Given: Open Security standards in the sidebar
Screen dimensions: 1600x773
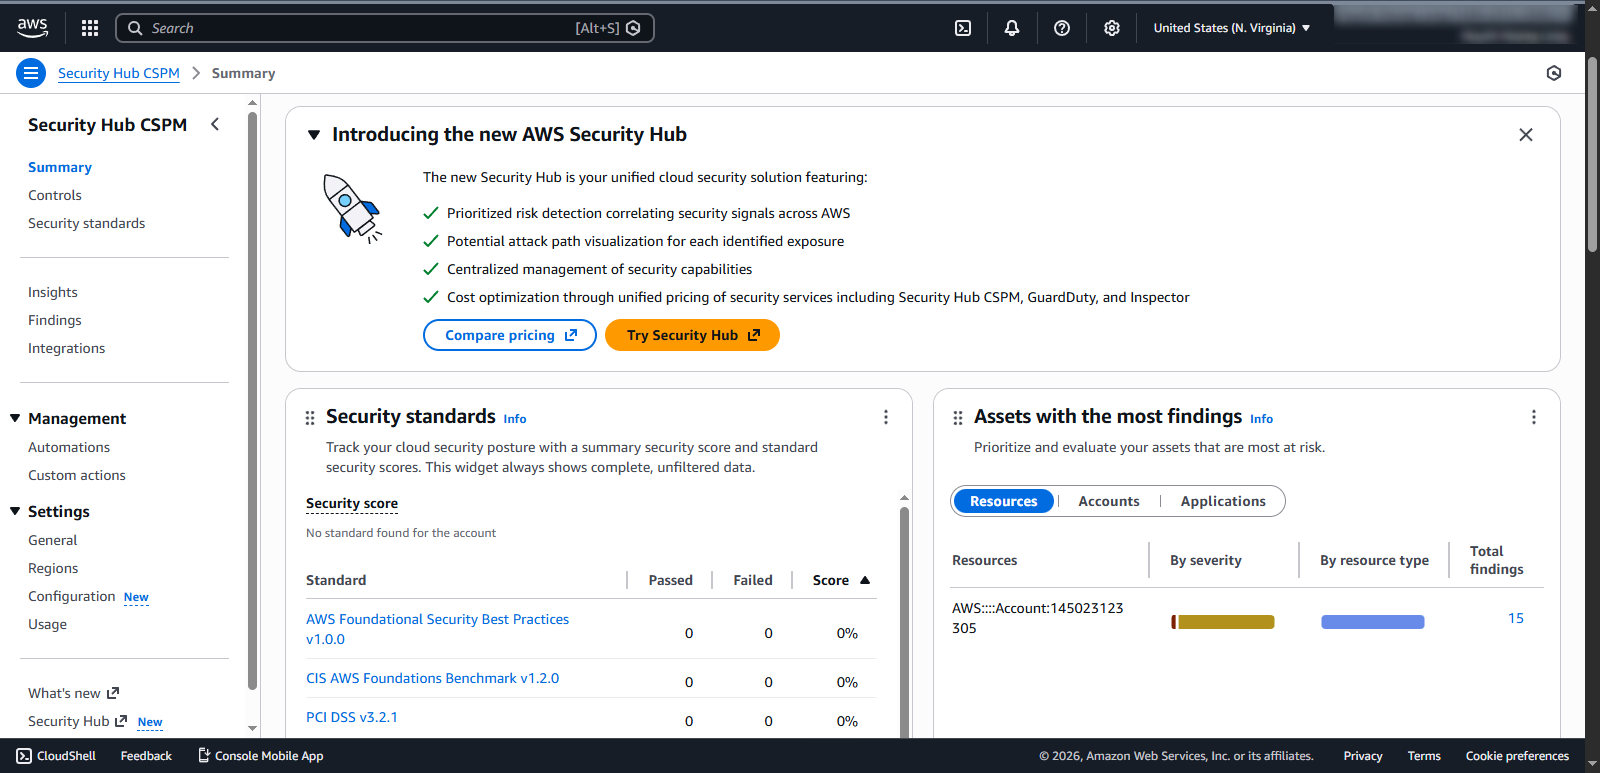Looking at the screenshot, I should (87, 223).
